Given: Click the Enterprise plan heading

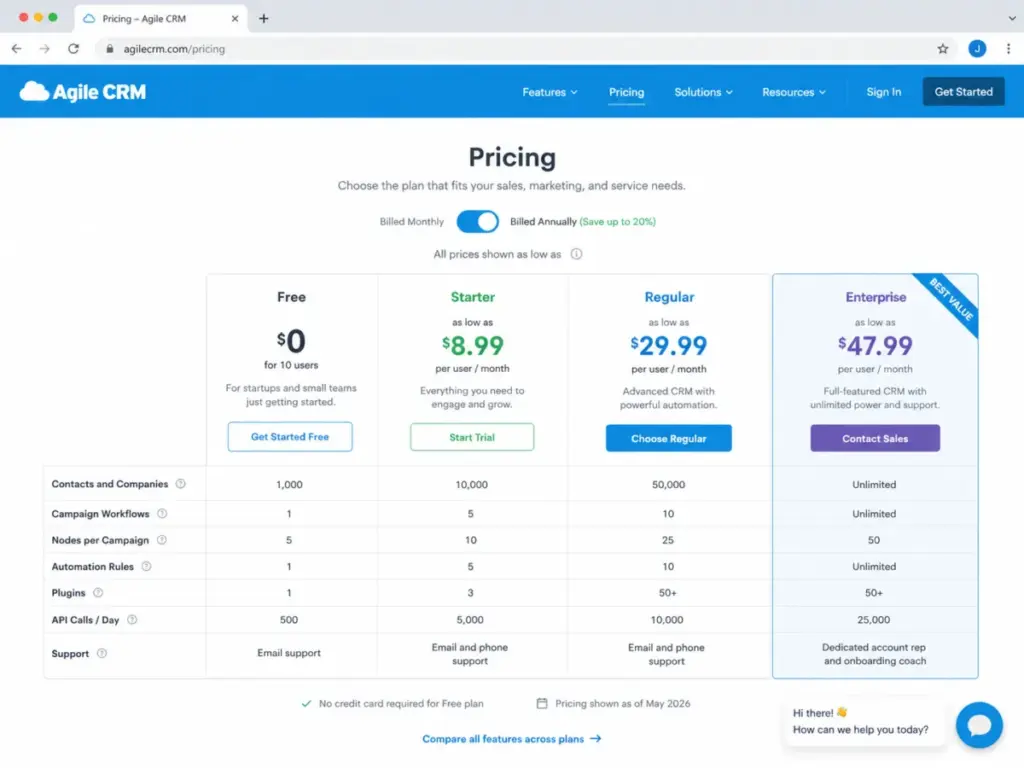Looking at the screenshot, I should point(875,297).
